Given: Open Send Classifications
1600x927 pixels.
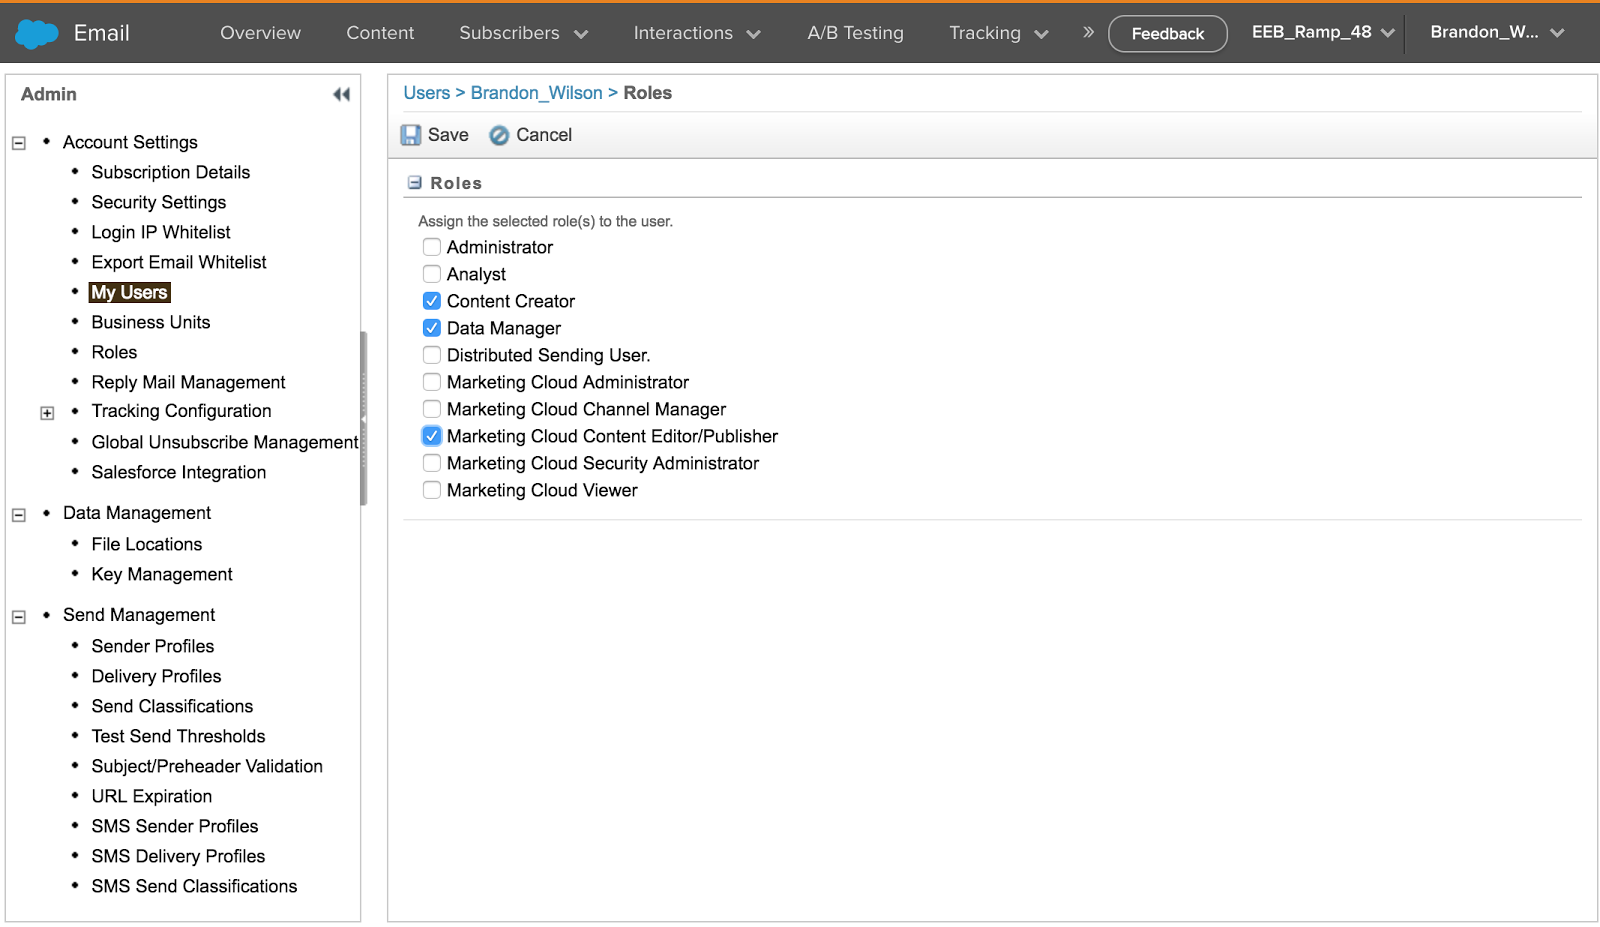Looking at the screenshot, I should tap(172, 706).
